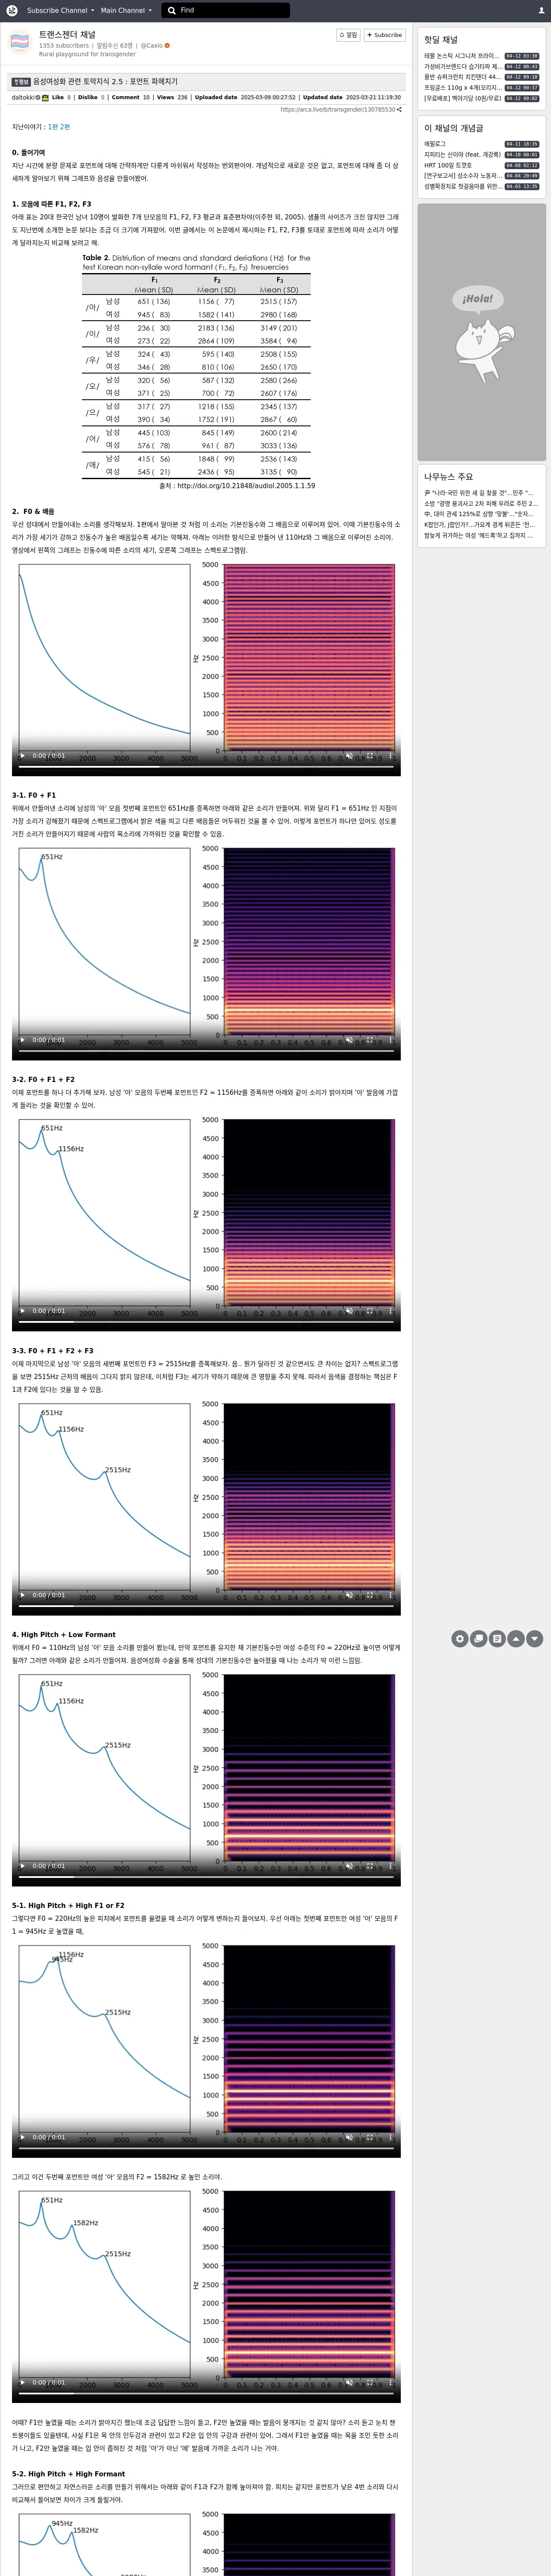551x2576 pixels.
Task: Open more options on 3-3 F0 + F1 + F2 + F3 video
Action: (390, 1595)
